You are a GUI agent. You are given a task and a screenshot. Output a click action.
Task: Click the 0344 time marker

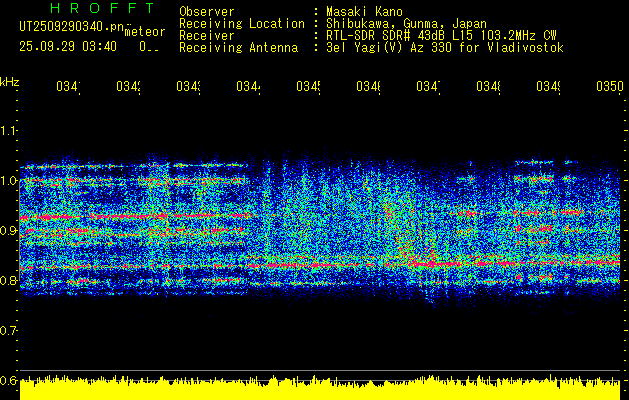tap(248, 87)
